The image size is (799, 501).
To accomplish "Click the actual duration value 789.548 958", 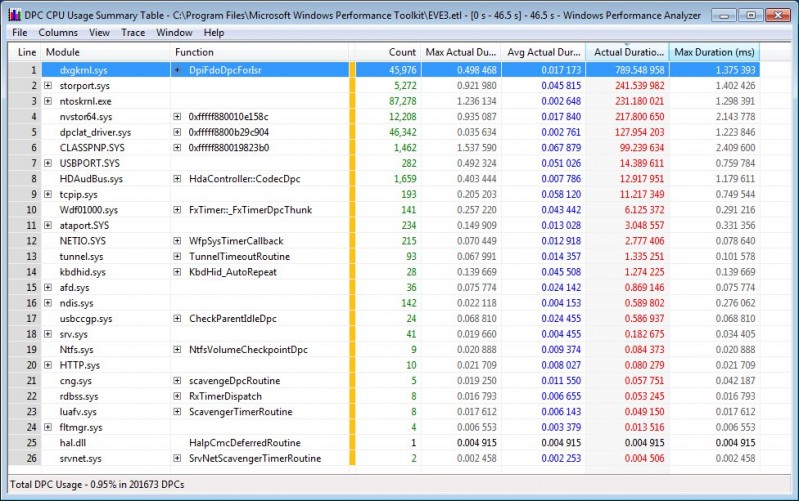I will (x=639, y=70).
